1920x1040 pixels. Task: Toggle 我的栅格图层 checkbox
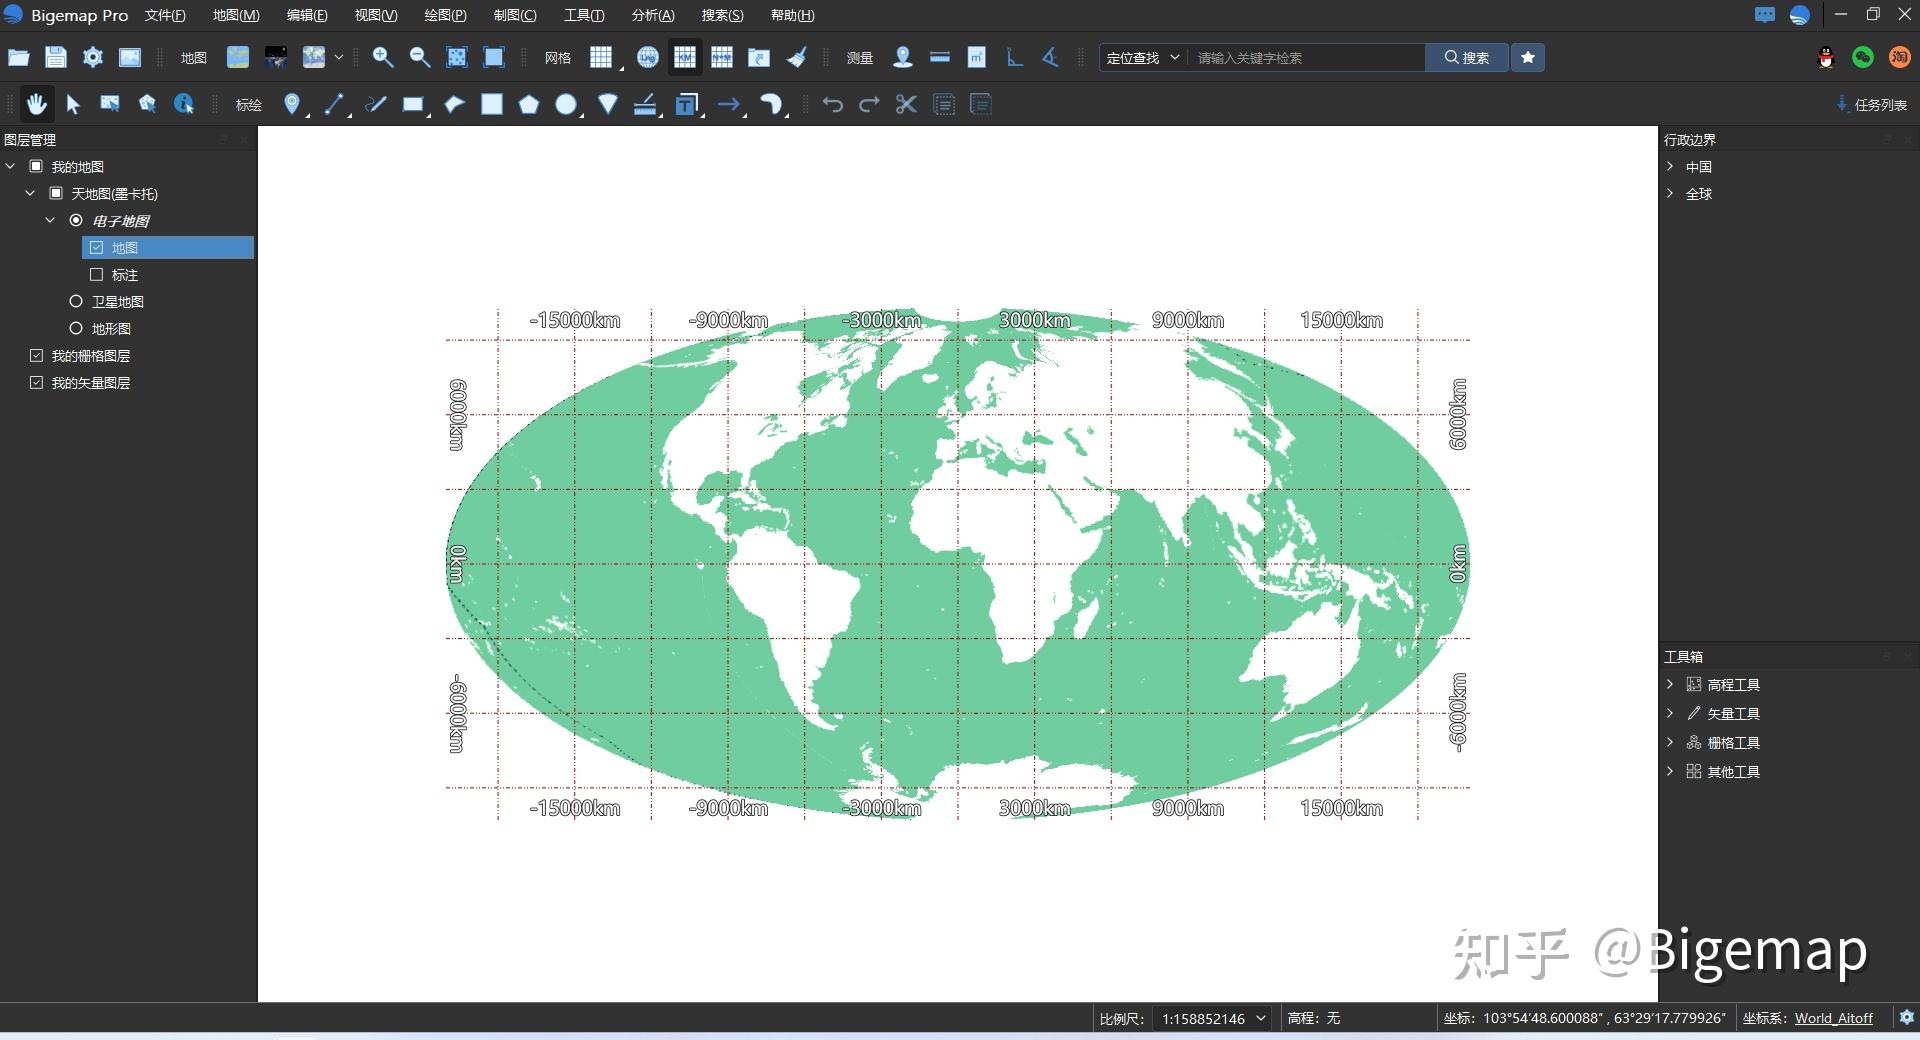pyautogui.click(x=37, y=355)
